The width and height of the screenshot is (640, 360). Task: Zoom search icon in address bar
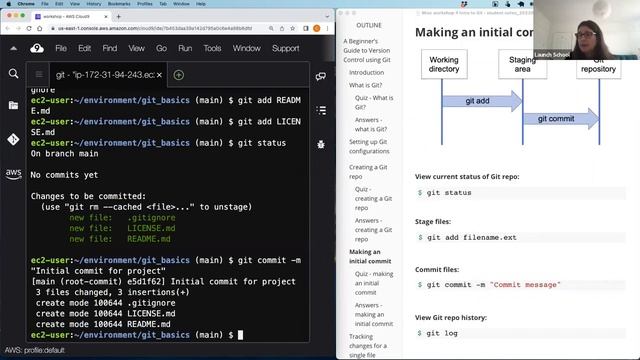pos(271,28)
